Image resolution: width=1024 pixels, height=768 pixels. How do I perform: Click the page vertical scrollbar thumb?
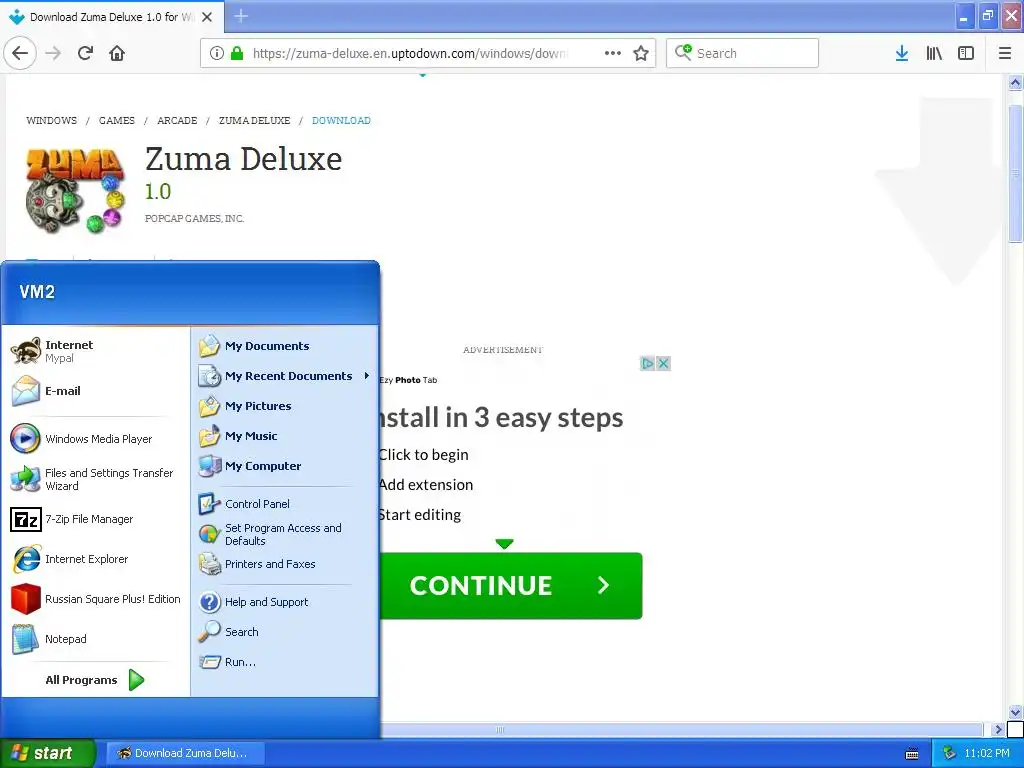(x=1015, y=173)
